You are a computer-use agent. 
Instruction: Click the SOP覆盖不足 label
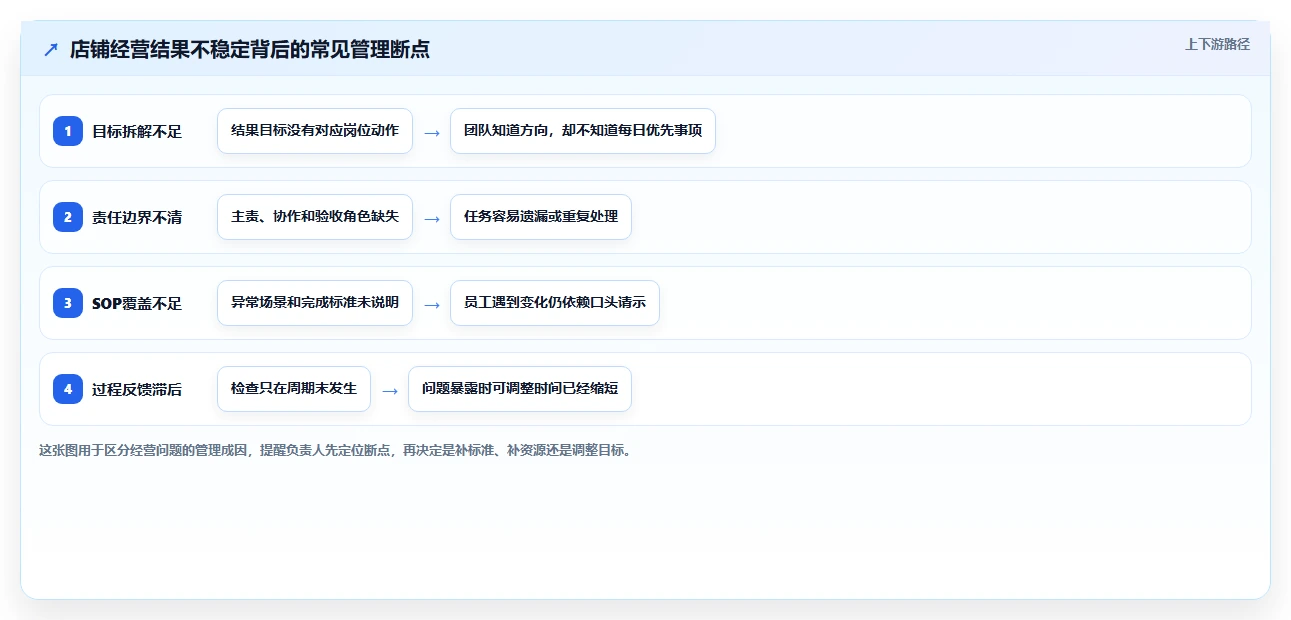point(137,303)
